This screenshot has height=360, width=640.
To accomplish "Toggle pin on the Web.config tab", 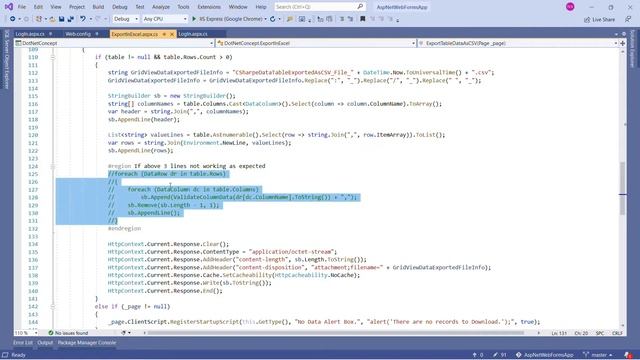I will 97,34.
